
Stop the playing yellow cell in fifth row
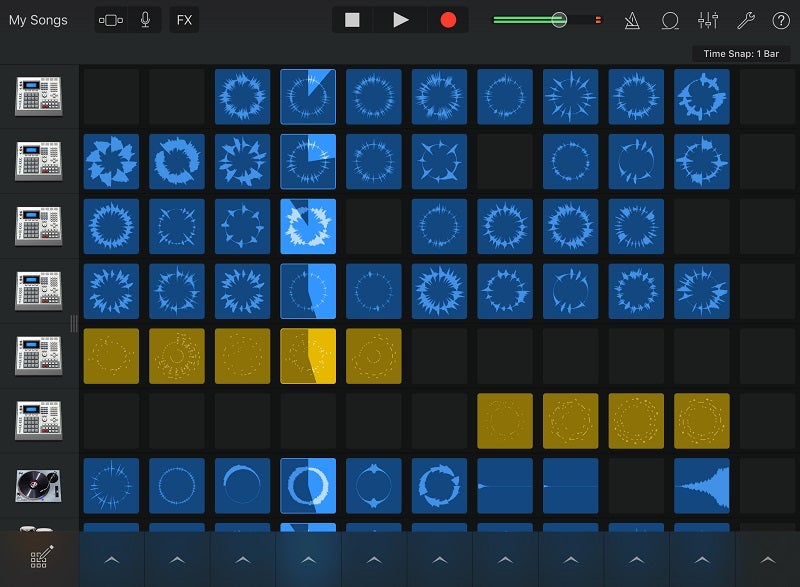click(x=308, y=356)
